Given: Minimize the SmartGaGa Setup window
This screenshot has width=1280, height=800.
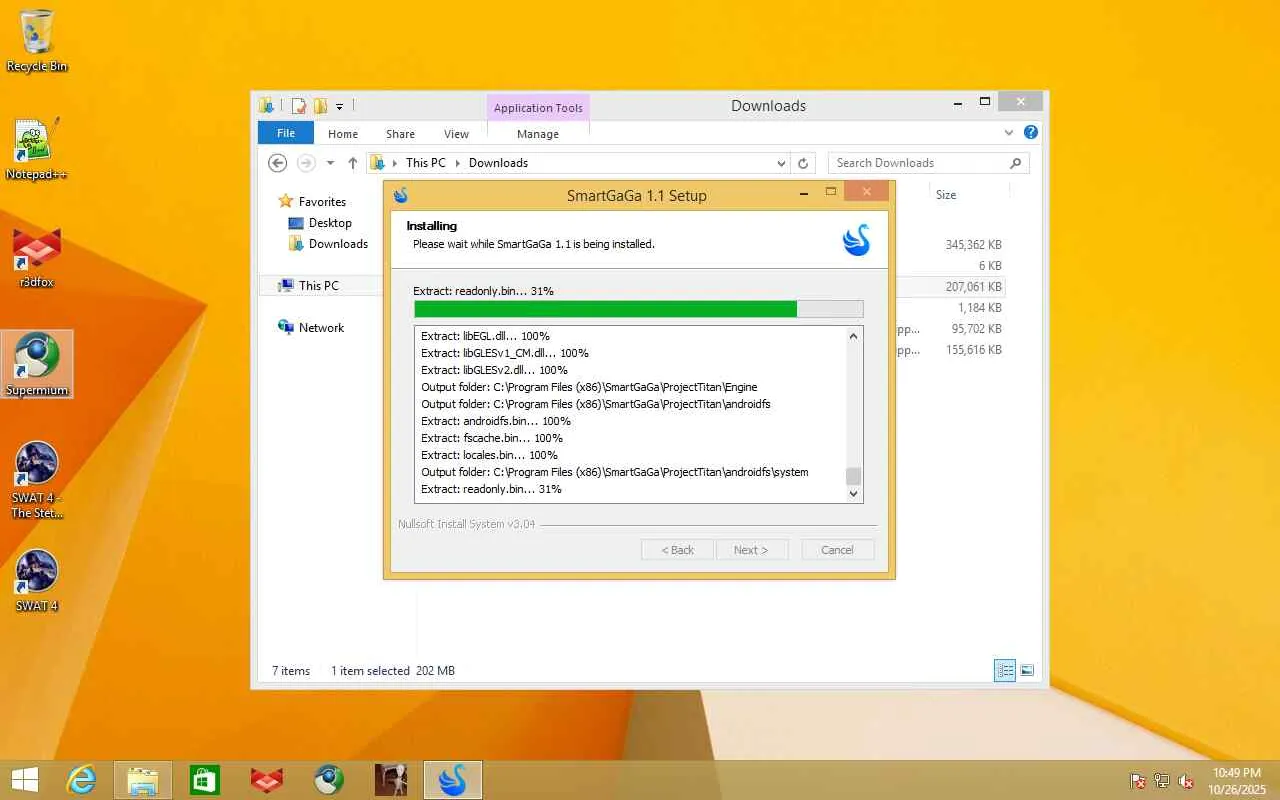Looking at the screenshot, I should click(x=805, y=193).
